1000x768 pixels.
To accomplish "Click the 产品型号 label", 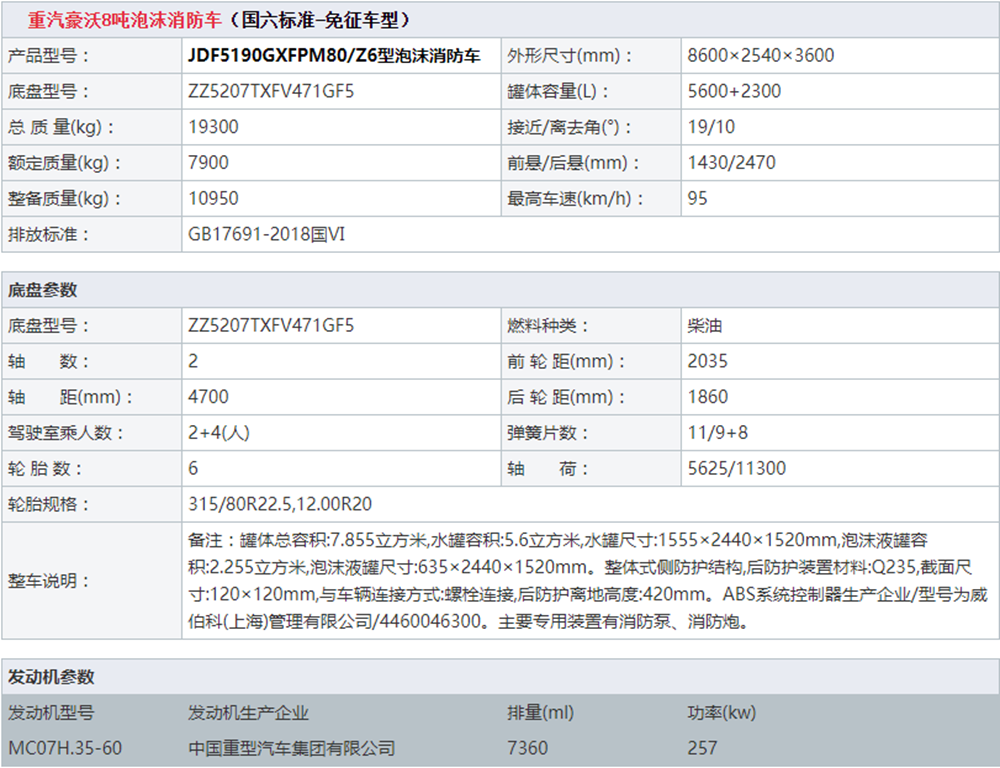I will (x=48, y=56).
